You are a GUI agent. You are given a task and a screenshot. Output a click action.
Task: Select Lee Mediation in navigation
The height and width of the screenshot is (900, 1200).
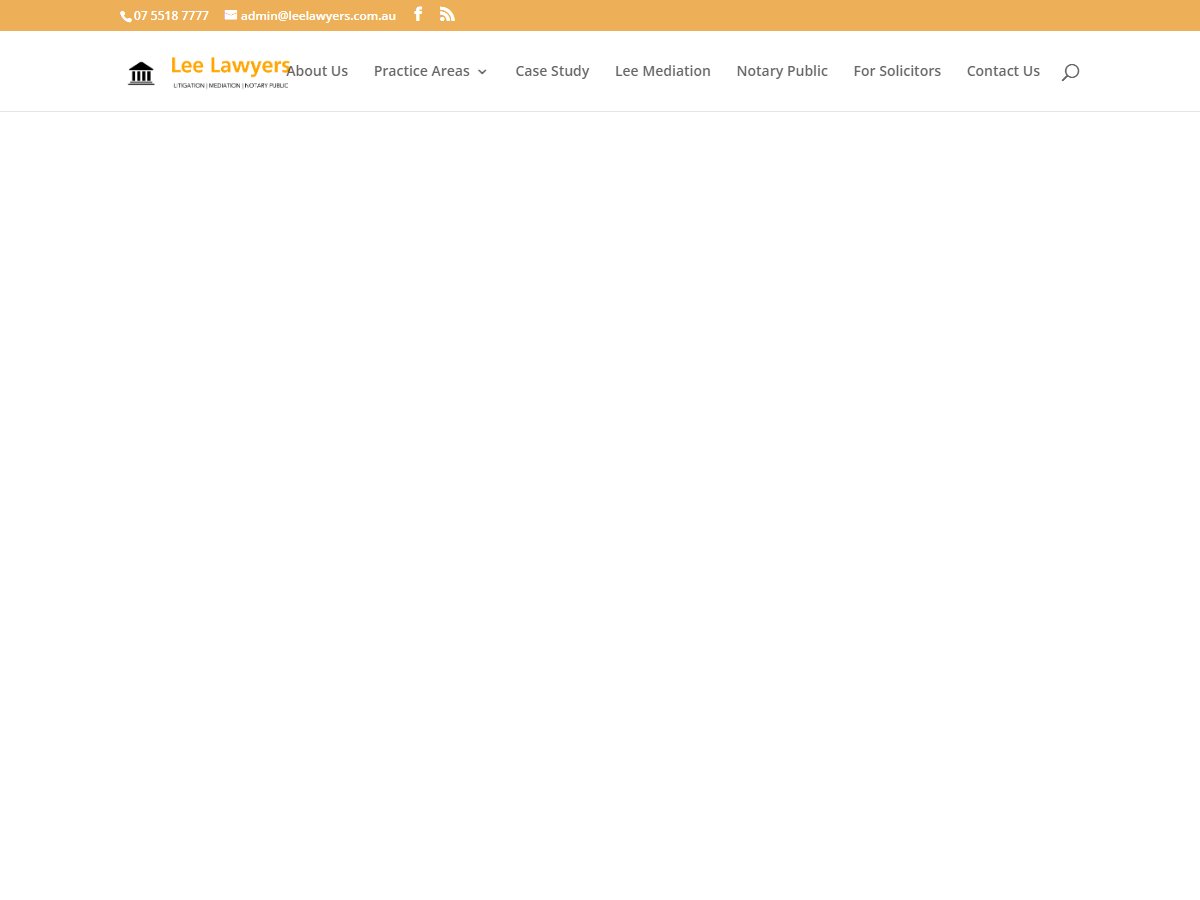[663, 71]
